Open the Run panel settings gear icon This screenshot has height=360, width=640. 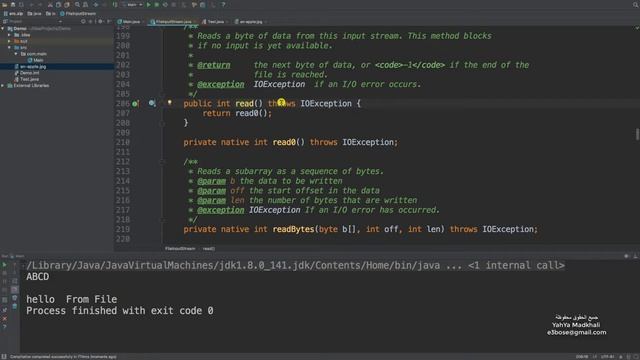(627, 256)
